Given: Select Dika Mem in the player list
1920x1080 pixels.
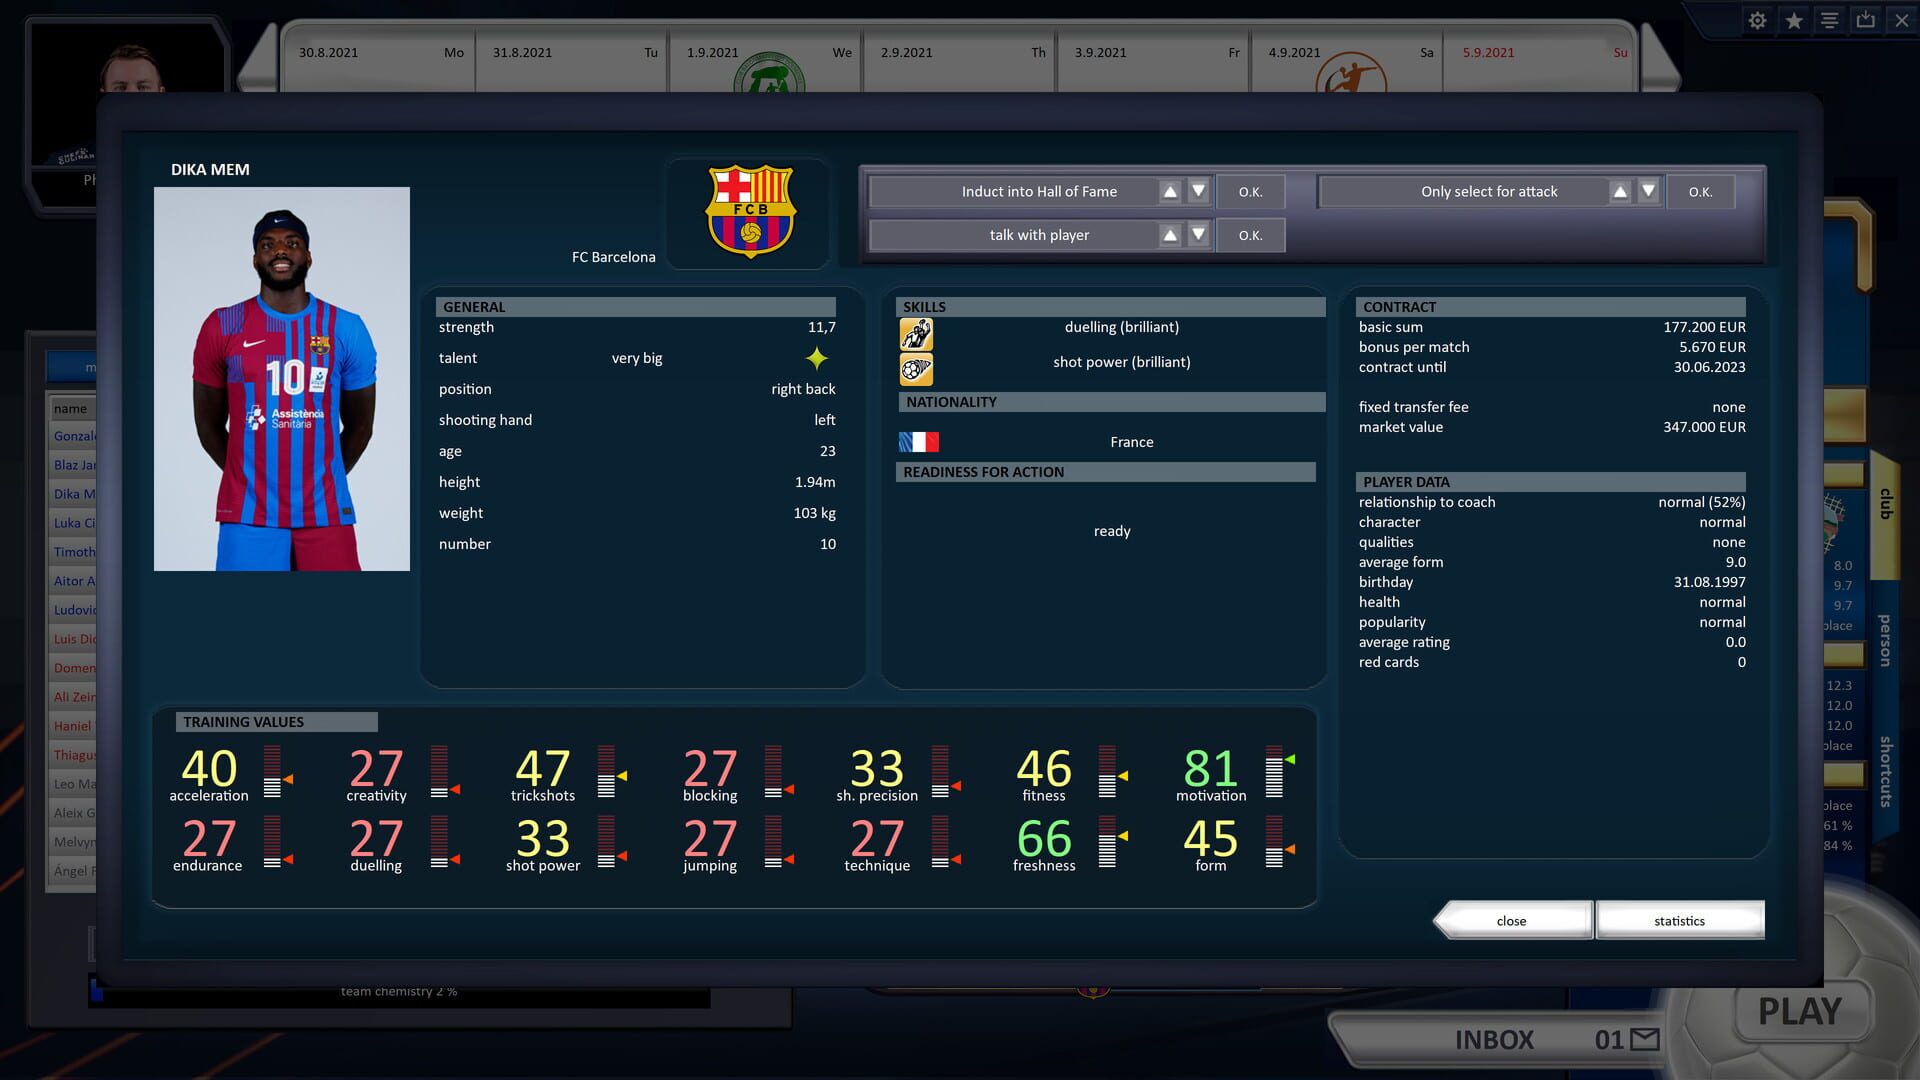Looking at the screenshot, I should [x=76, y=493].
